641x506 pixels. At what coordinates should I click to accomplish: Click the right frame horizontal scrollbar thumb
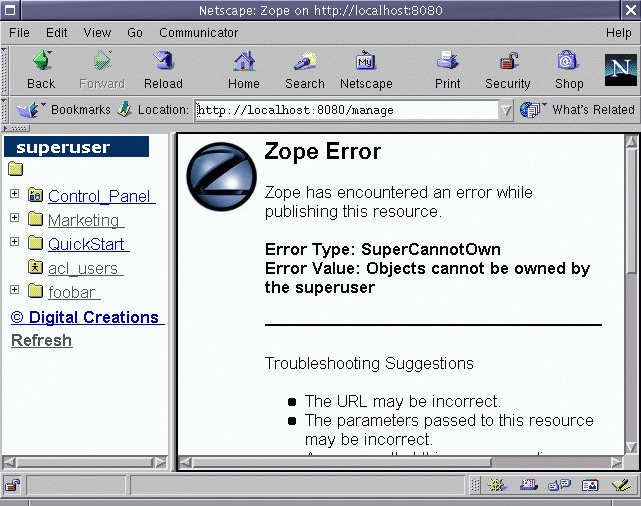click(x=341, y=462)
